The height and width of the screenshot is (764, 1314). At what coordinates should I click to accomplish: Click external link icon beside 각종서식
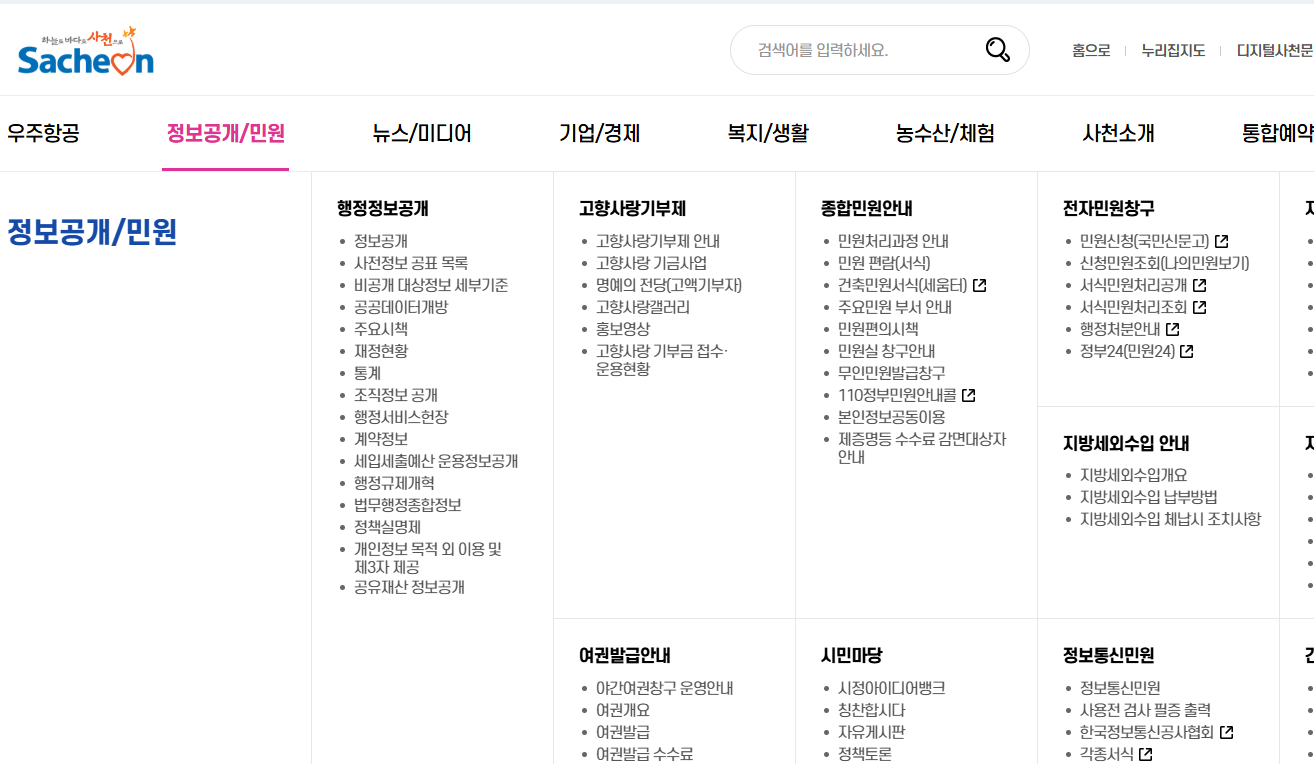pos(1145,754)
